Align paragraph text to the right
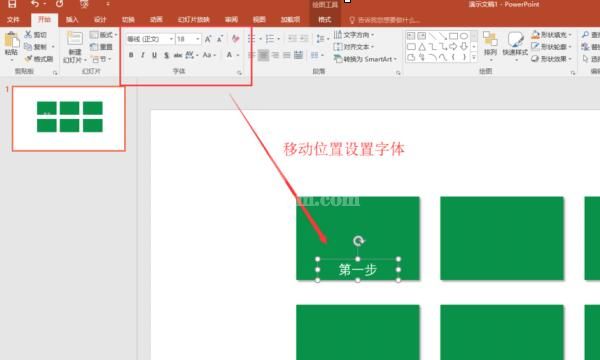 pos(275,55)
